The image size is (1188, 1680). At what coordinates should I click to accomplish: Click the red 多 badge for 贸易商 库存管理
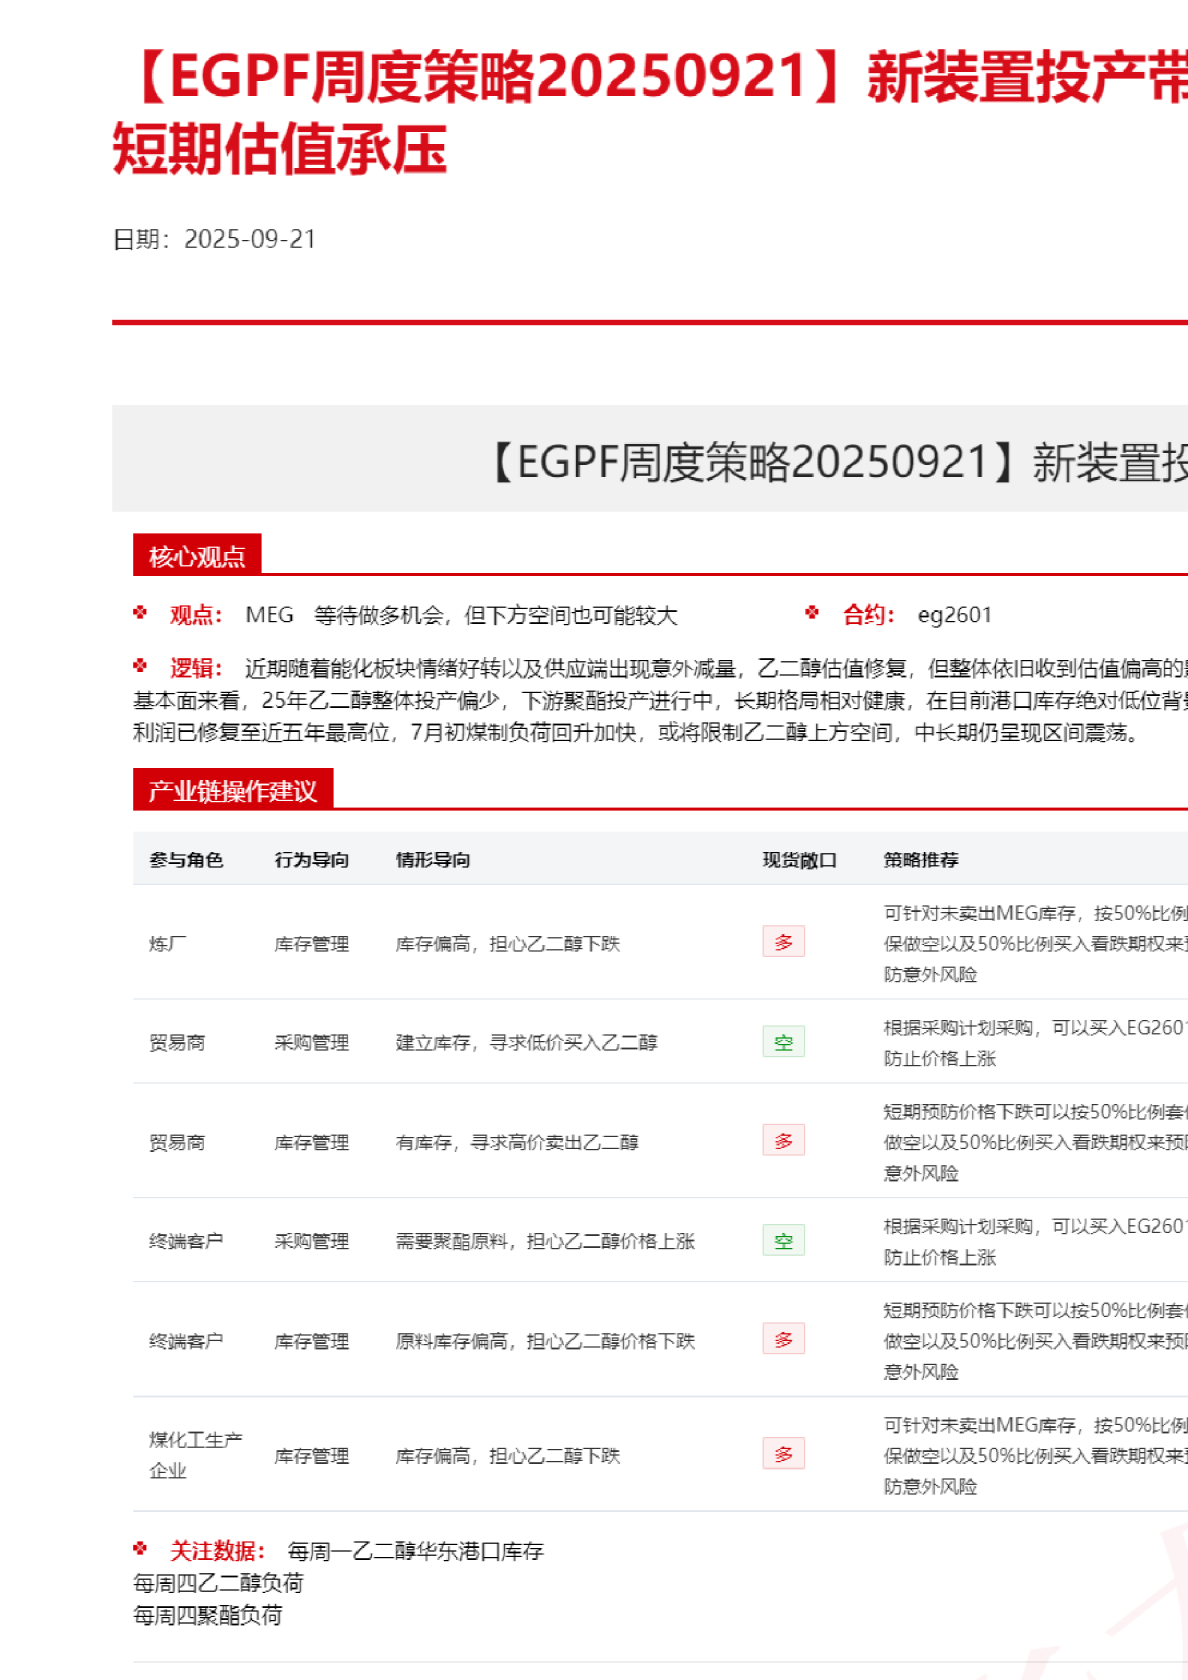pos(783,1141)
